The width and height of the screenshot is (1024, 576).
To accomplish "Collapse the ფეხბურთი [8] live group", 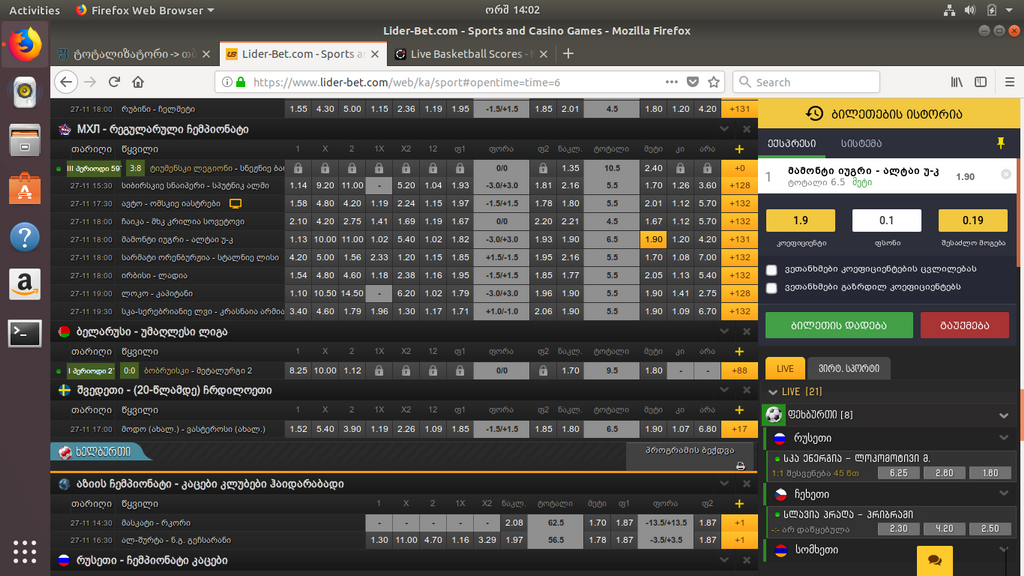I will pyautogui.click(x=1004, y=415).
